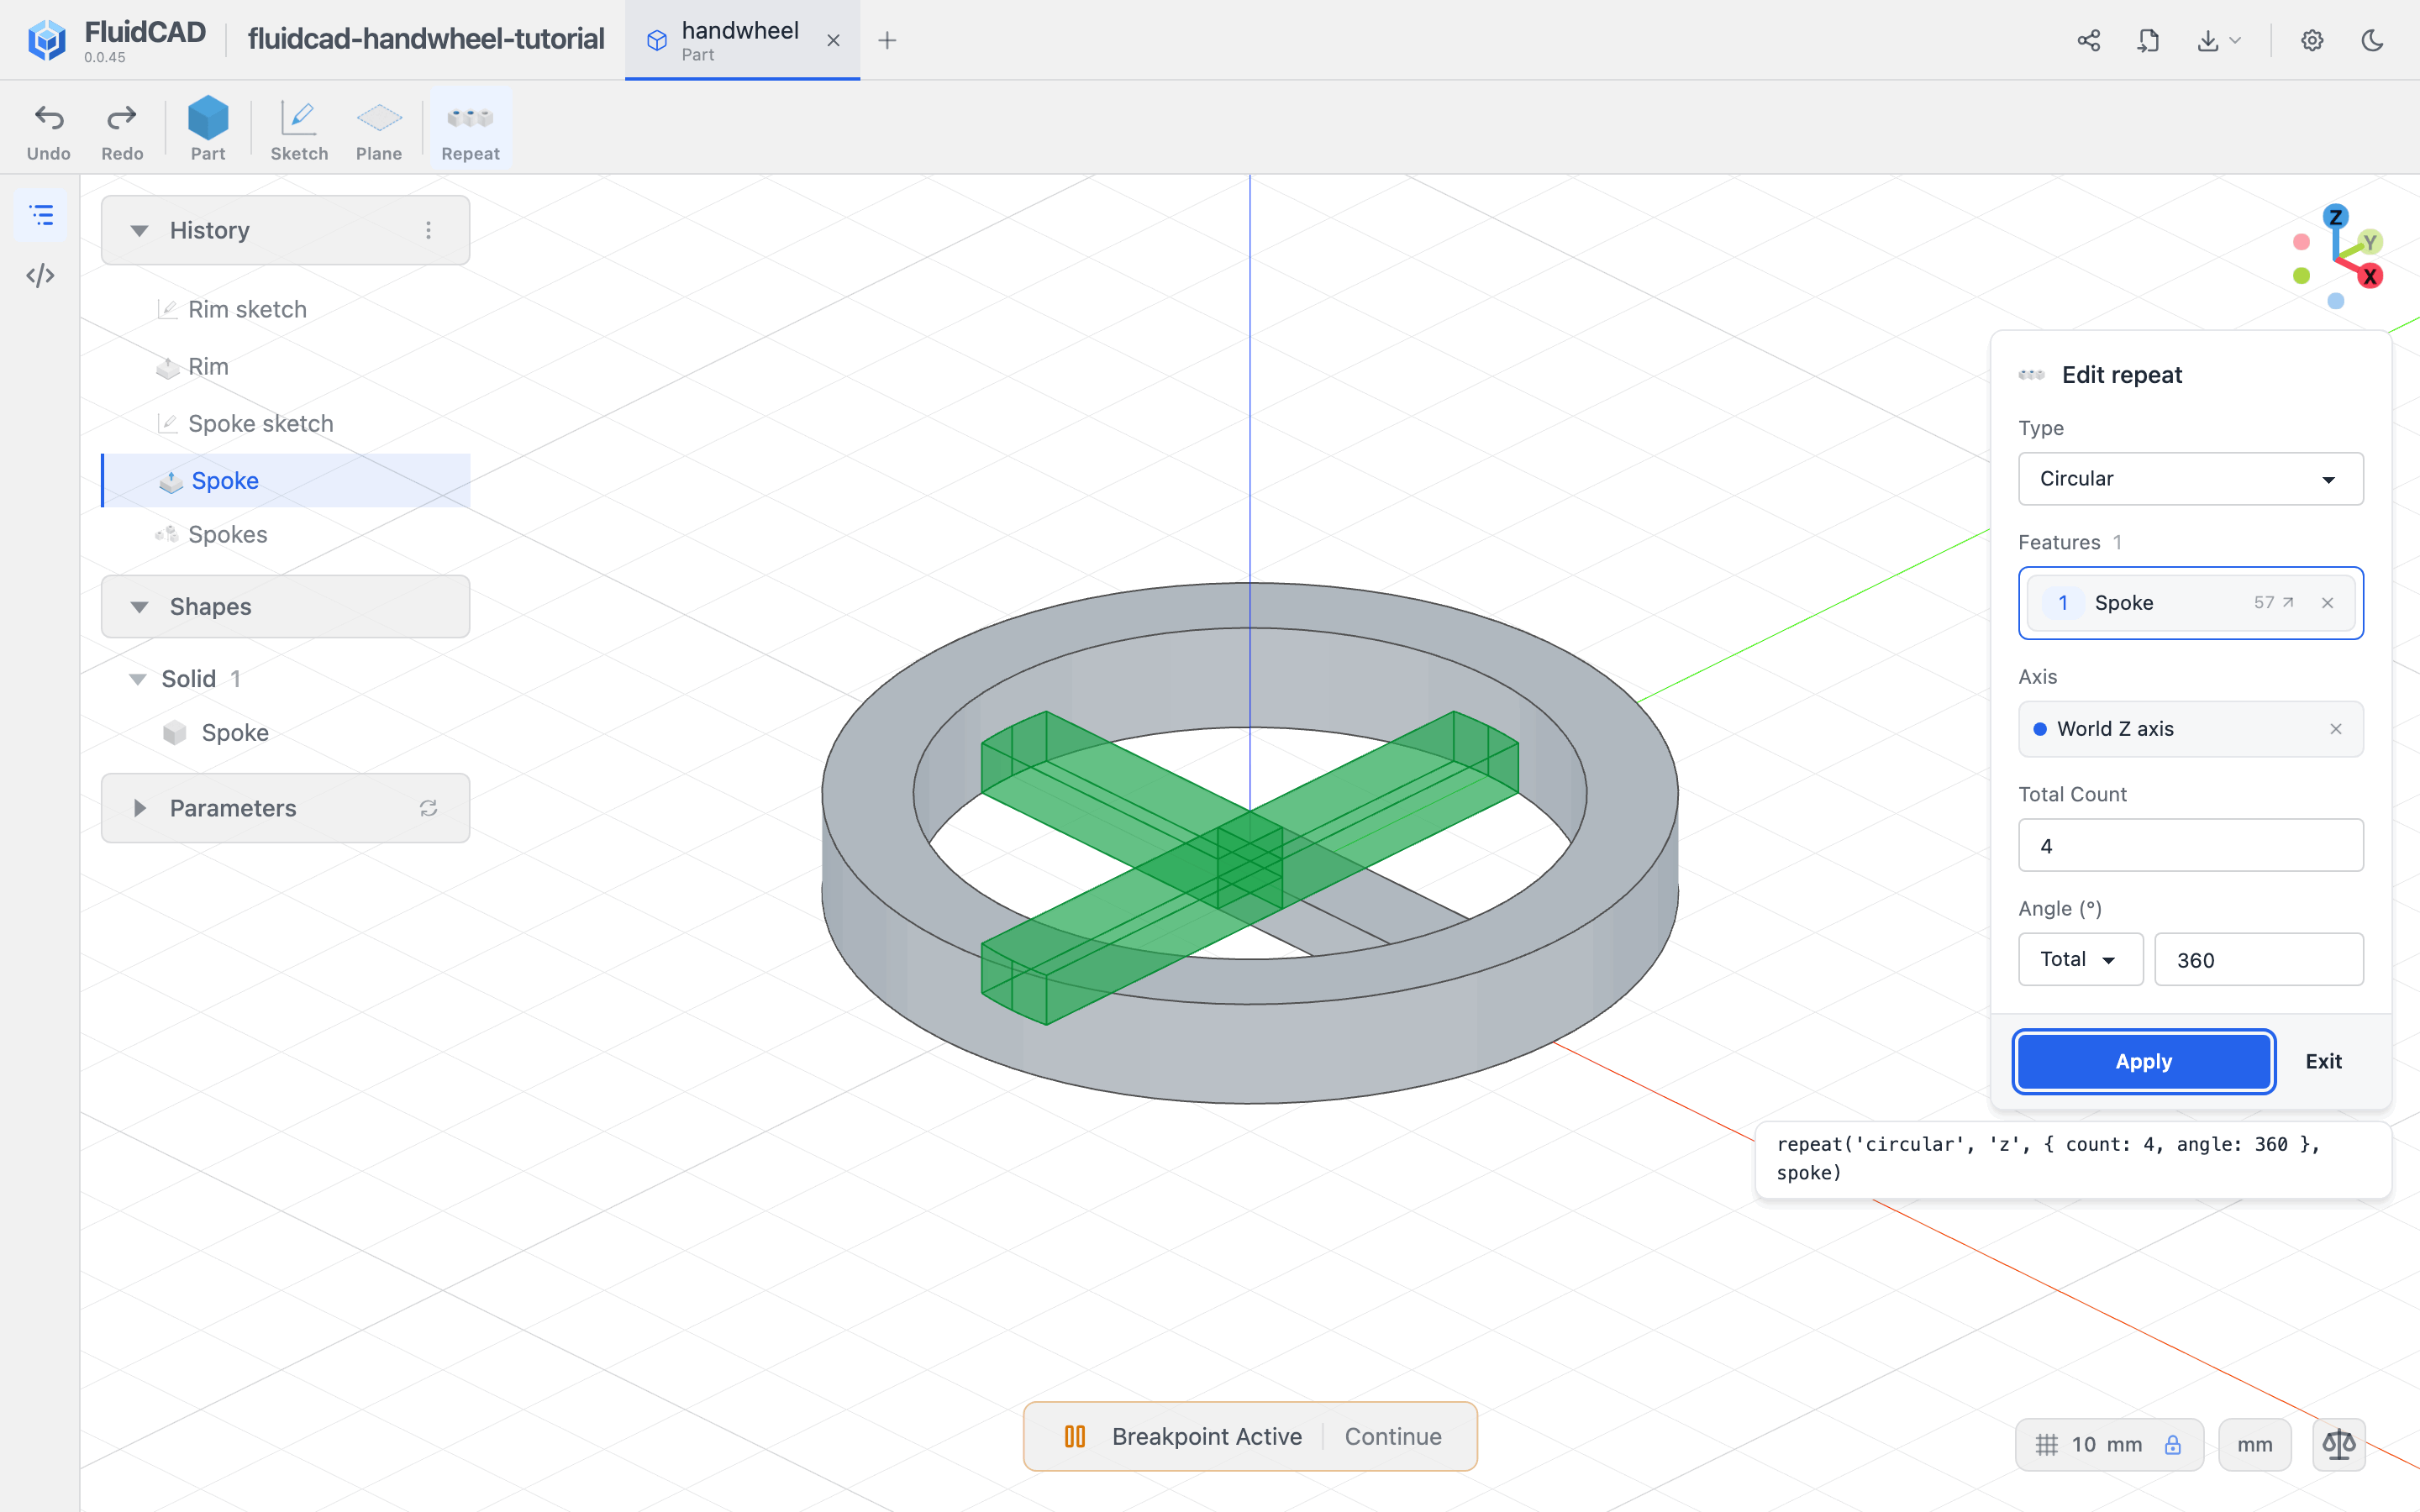Toggle the grid size lock icon
The height and width of the screenshot is (1512, 2420).
[2172, 1444]
